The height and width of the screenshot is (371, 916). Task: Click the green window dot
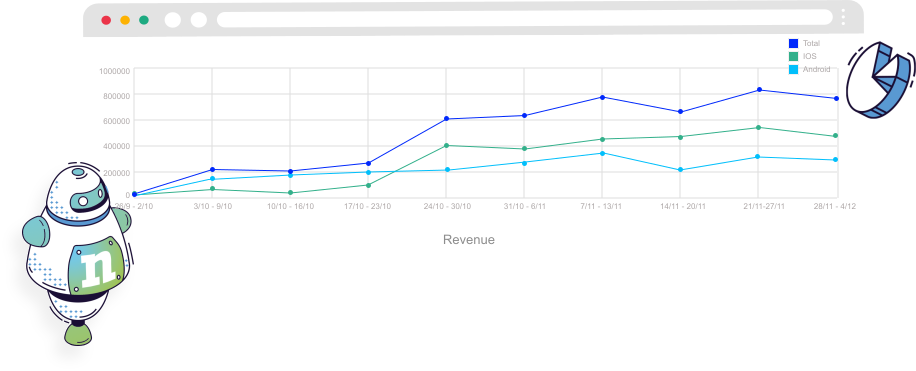coord(144,20)
